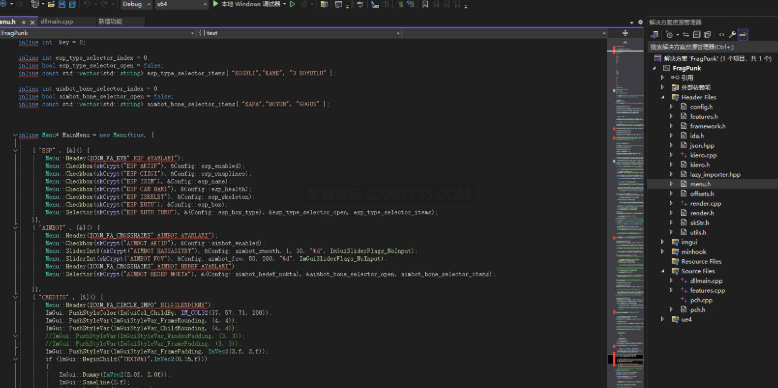Open json.hpp in Solution Explorer
This screenshot has width=778, height=388.
point(702,145)
